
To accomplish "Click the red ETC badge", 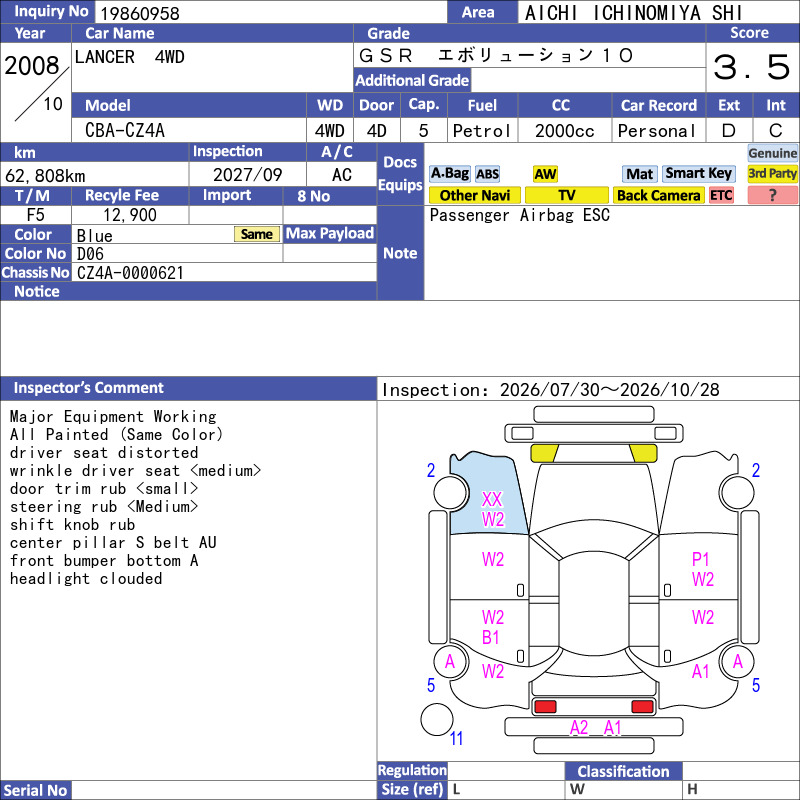I will click(721, 195).
